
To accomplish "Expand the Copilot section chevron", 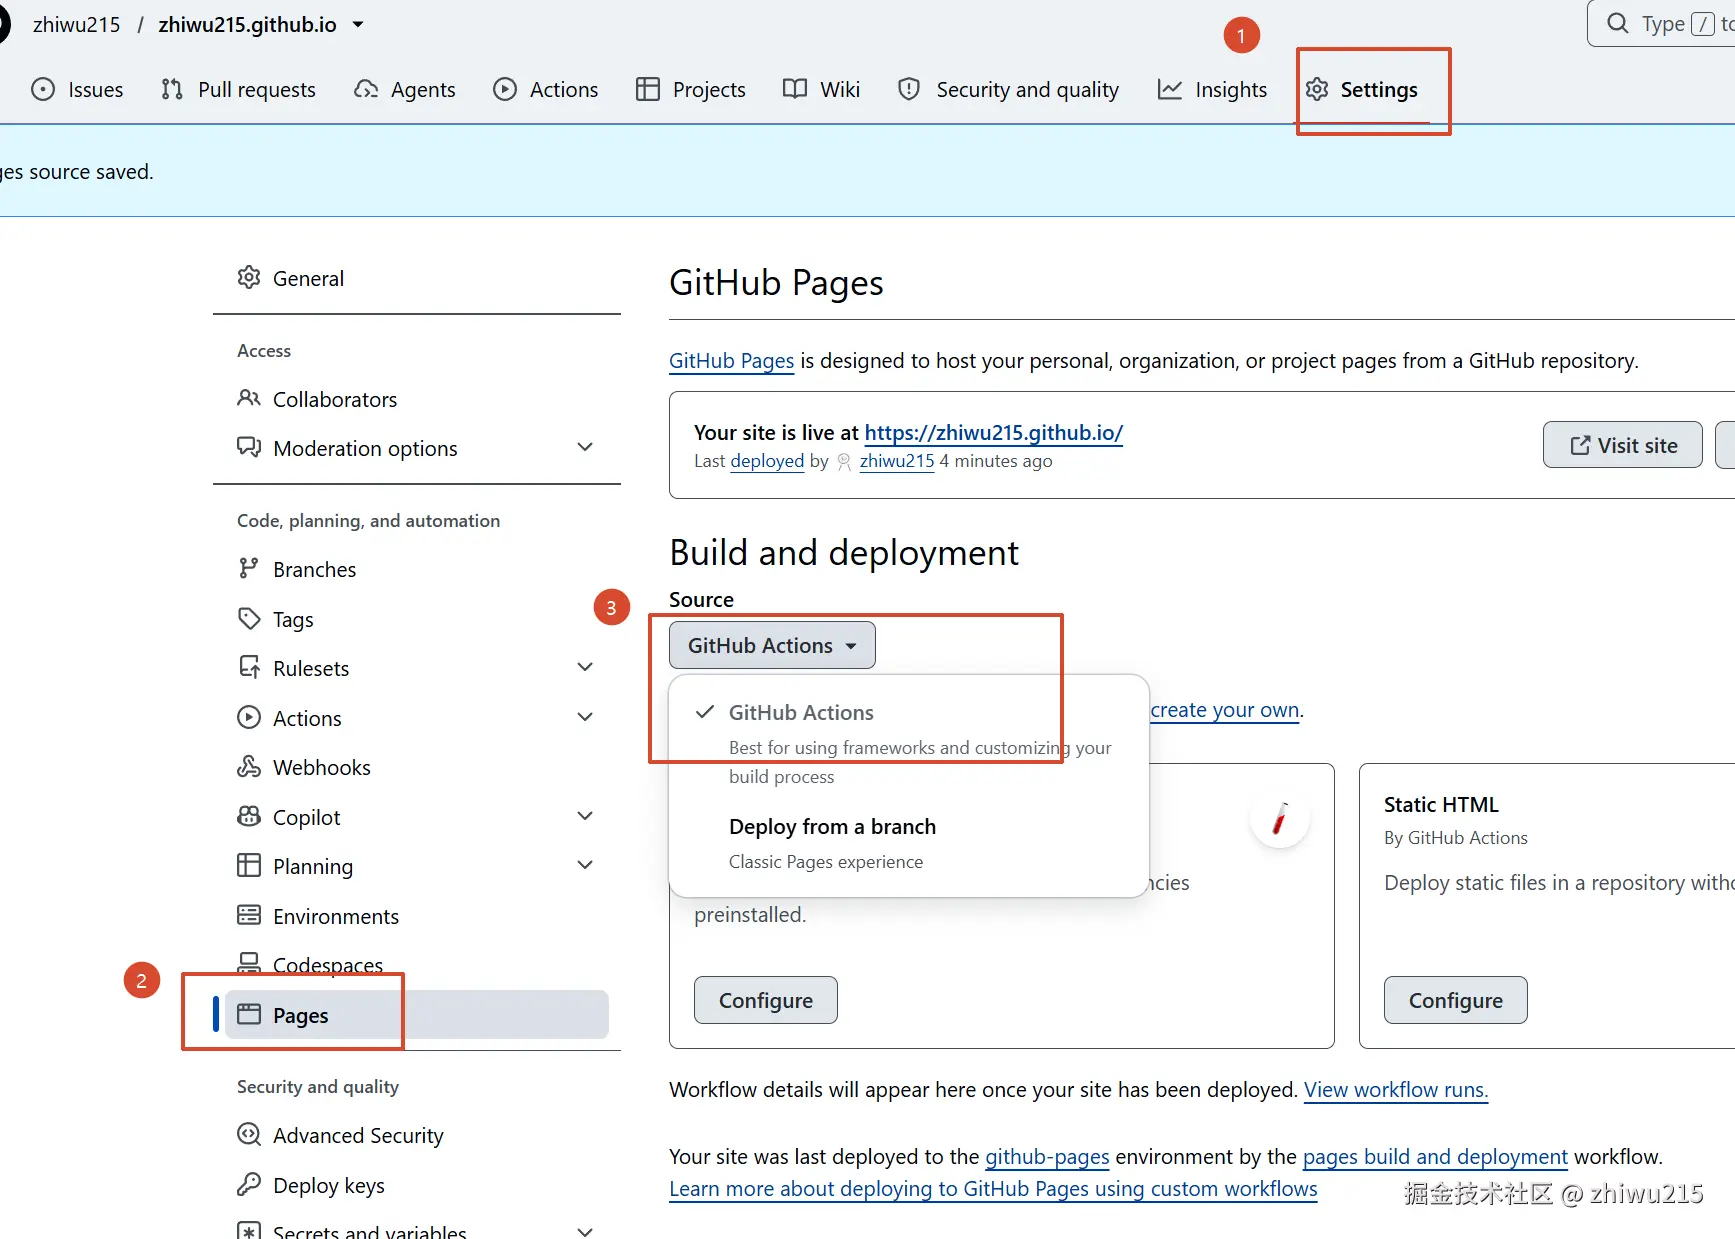I will [586, 817].
